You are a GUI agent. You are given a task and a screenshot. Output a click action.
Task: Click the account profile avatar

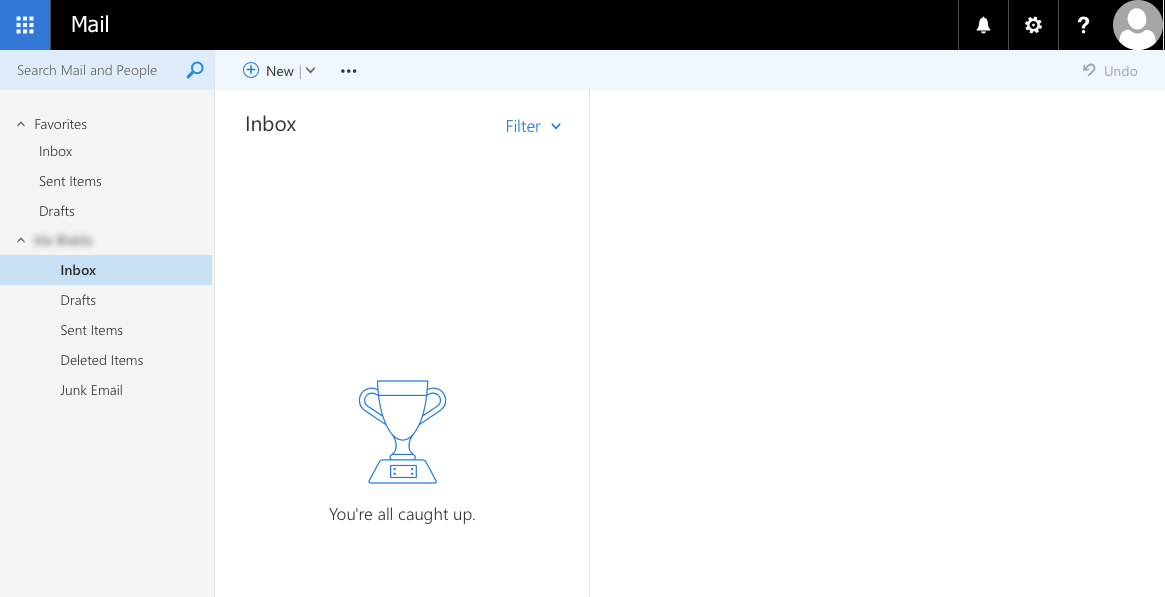1137,25
